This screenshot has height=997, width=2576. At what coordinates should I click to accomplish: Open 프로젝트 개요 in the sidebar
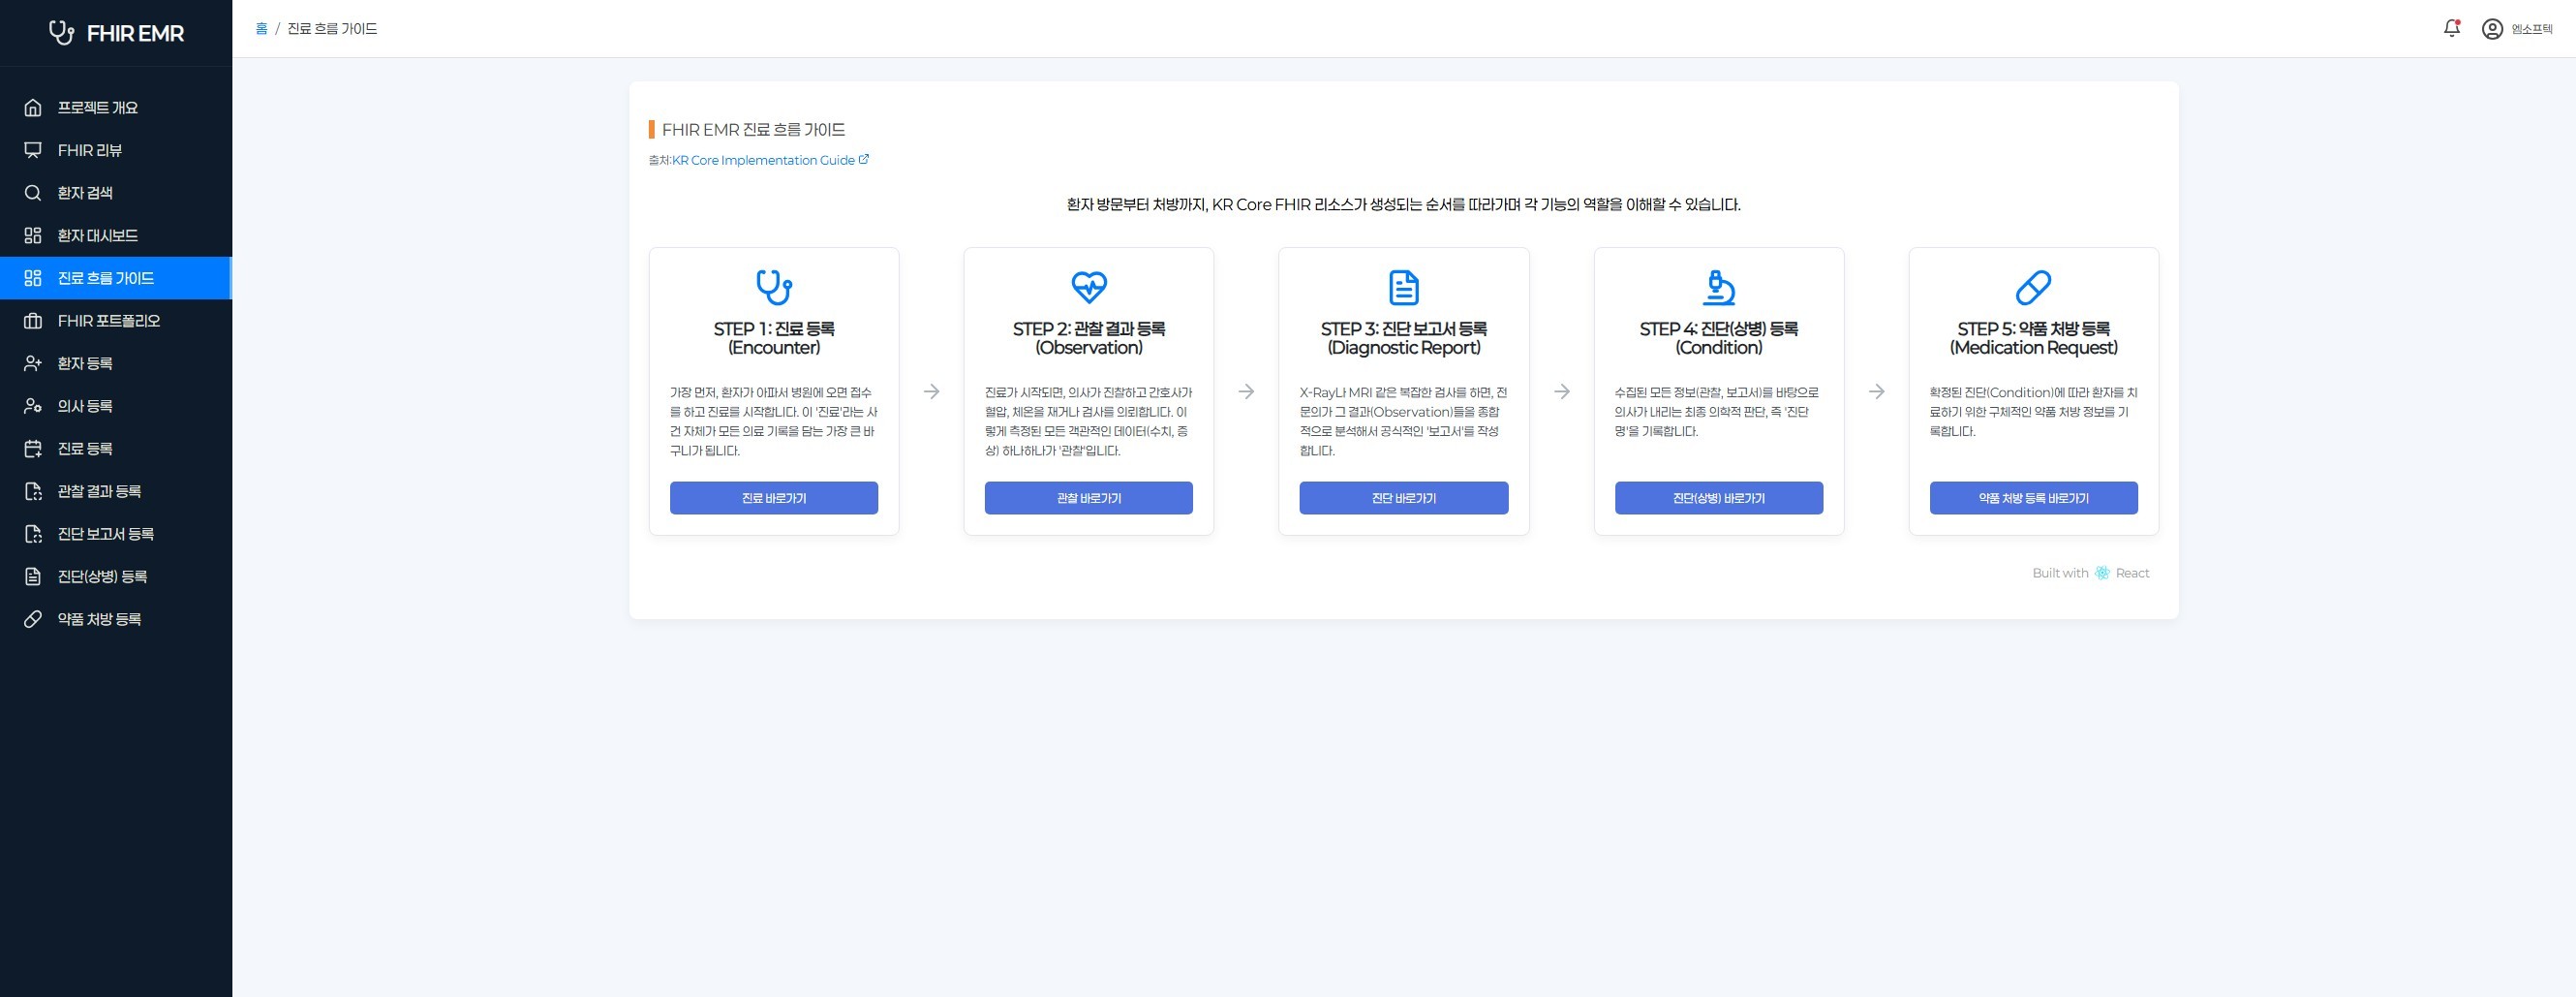tap(116, 108)
